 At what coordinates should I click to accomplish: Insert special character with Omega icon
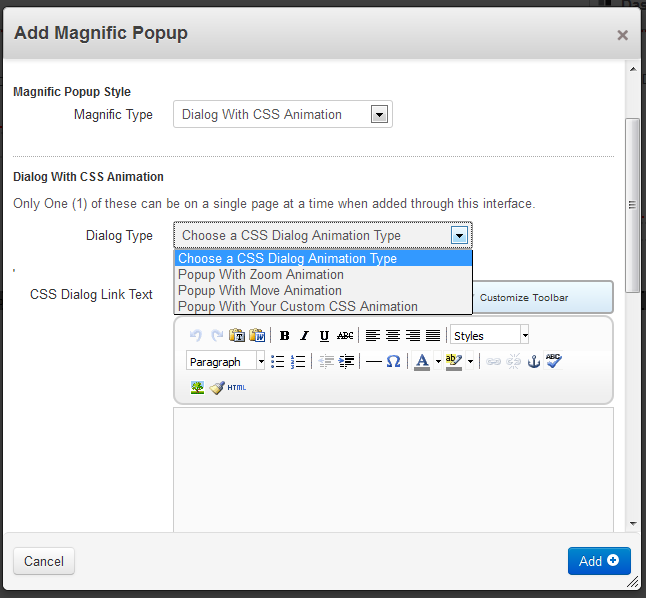point(393,361)
